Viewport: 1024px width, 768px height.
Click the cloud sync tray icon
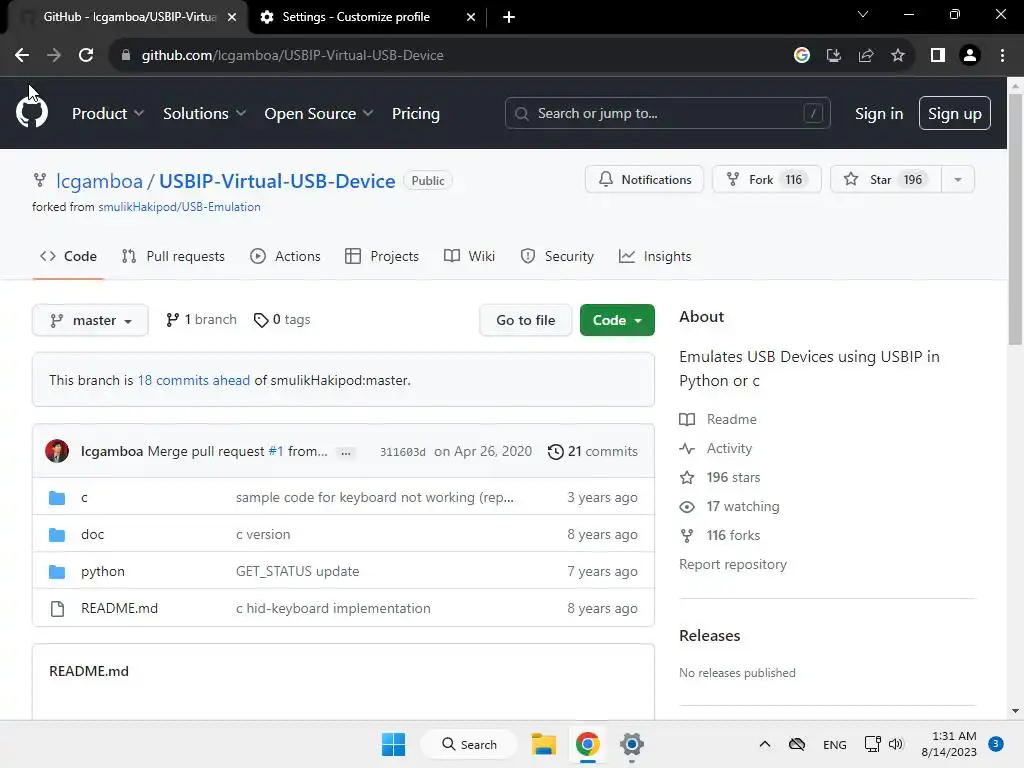pos(797,744)
